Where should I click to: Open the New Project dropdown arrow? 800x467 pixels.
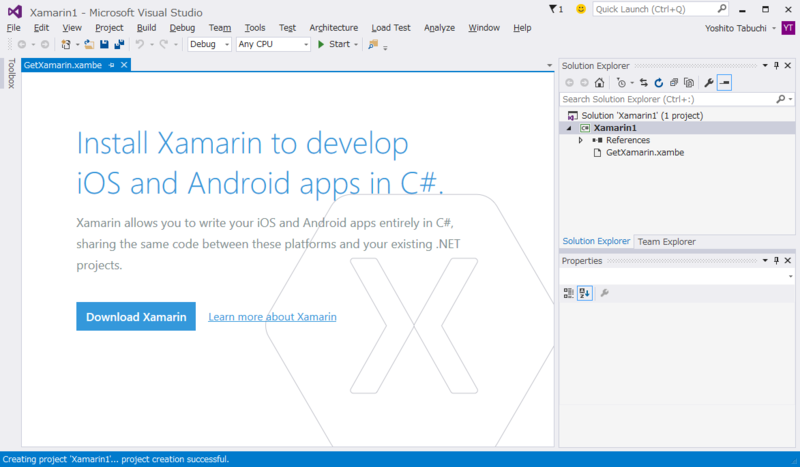coord(78,44)
